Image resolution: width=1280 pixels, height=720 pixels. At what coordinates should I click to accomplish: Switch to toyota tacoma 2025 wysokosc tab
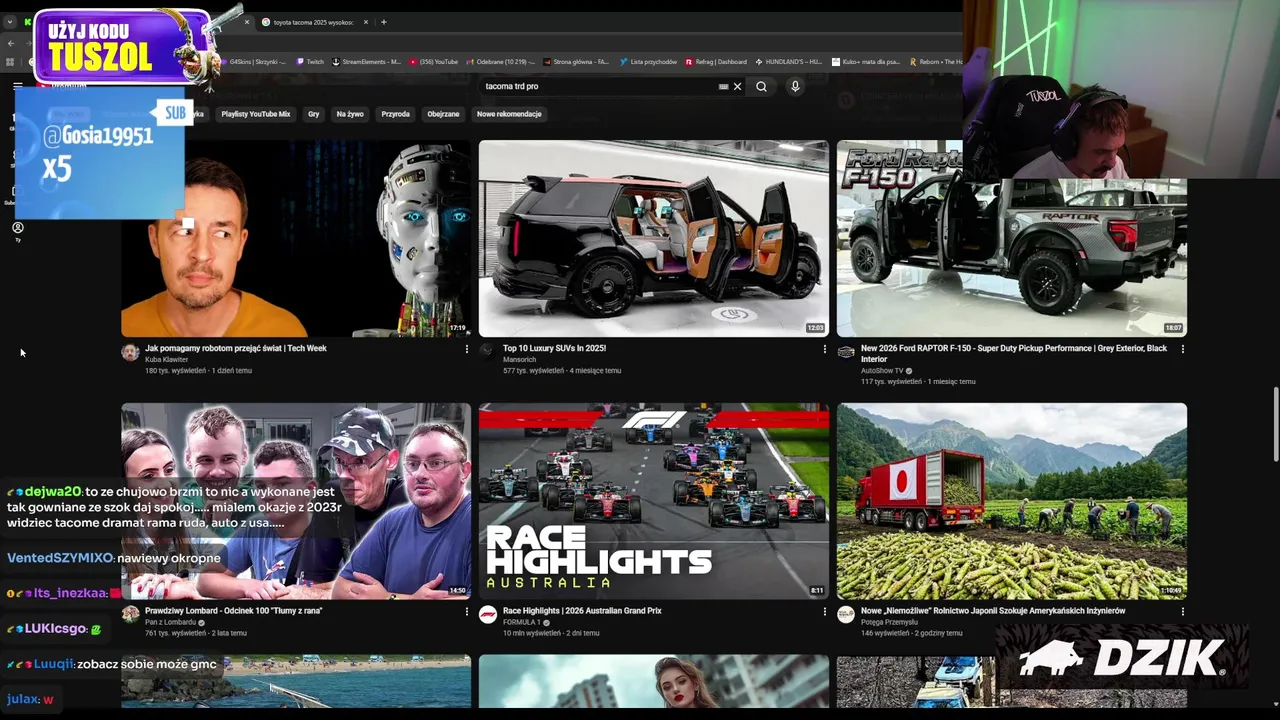313,22
